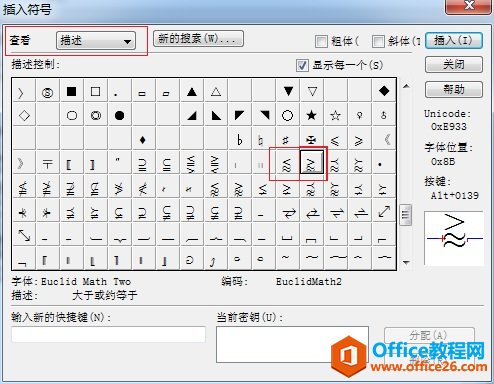
Task: Click the font name Euclid Math Two
Action: (x=86, y=282)
